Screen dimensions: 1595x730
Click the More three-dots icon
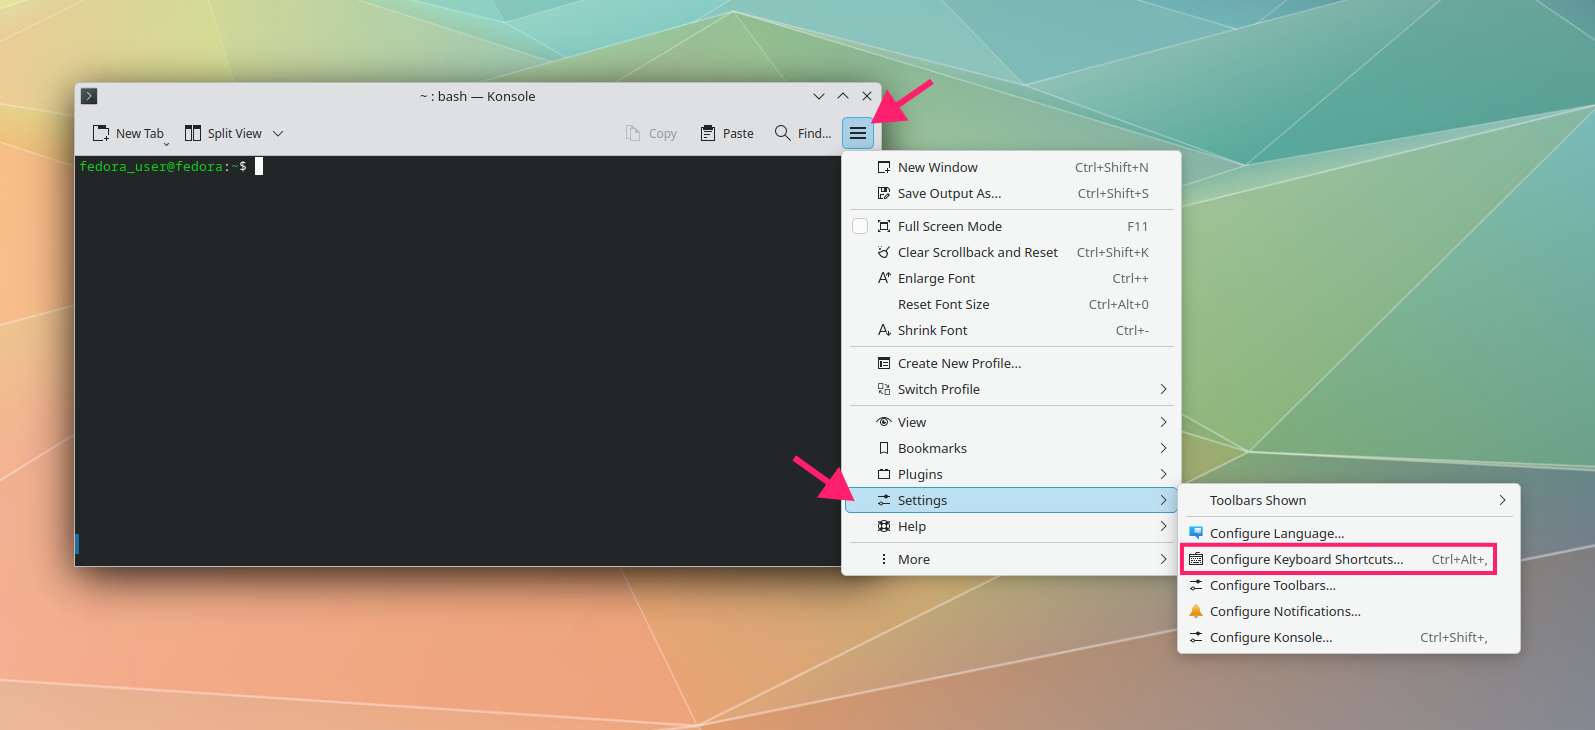884,559
